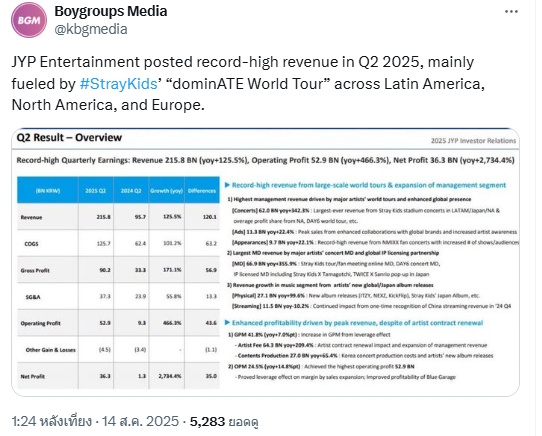
Task: Open the tweet's three-dot more menu
Action: pyautogui.click(x=511, y=11)
